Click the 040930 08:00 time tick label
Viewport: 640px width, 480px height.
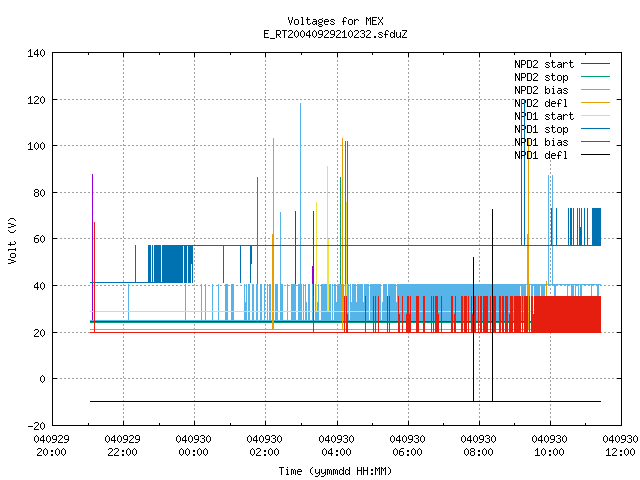click(x=478, y=446)
